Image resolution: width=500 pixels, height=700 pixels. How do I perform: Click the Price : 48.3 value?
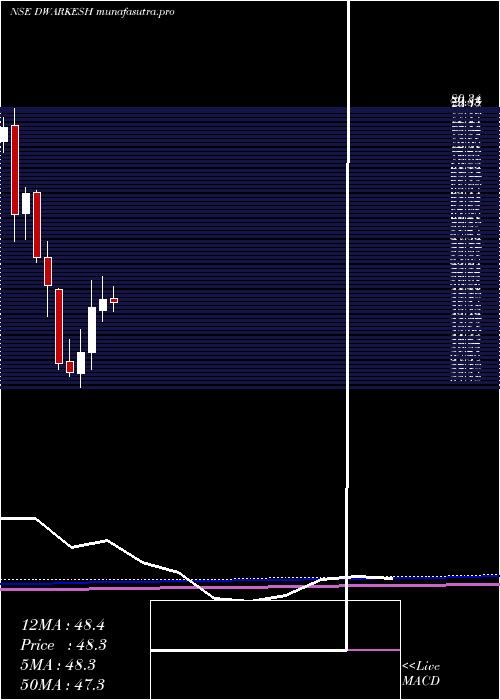(x=64, y=645)
